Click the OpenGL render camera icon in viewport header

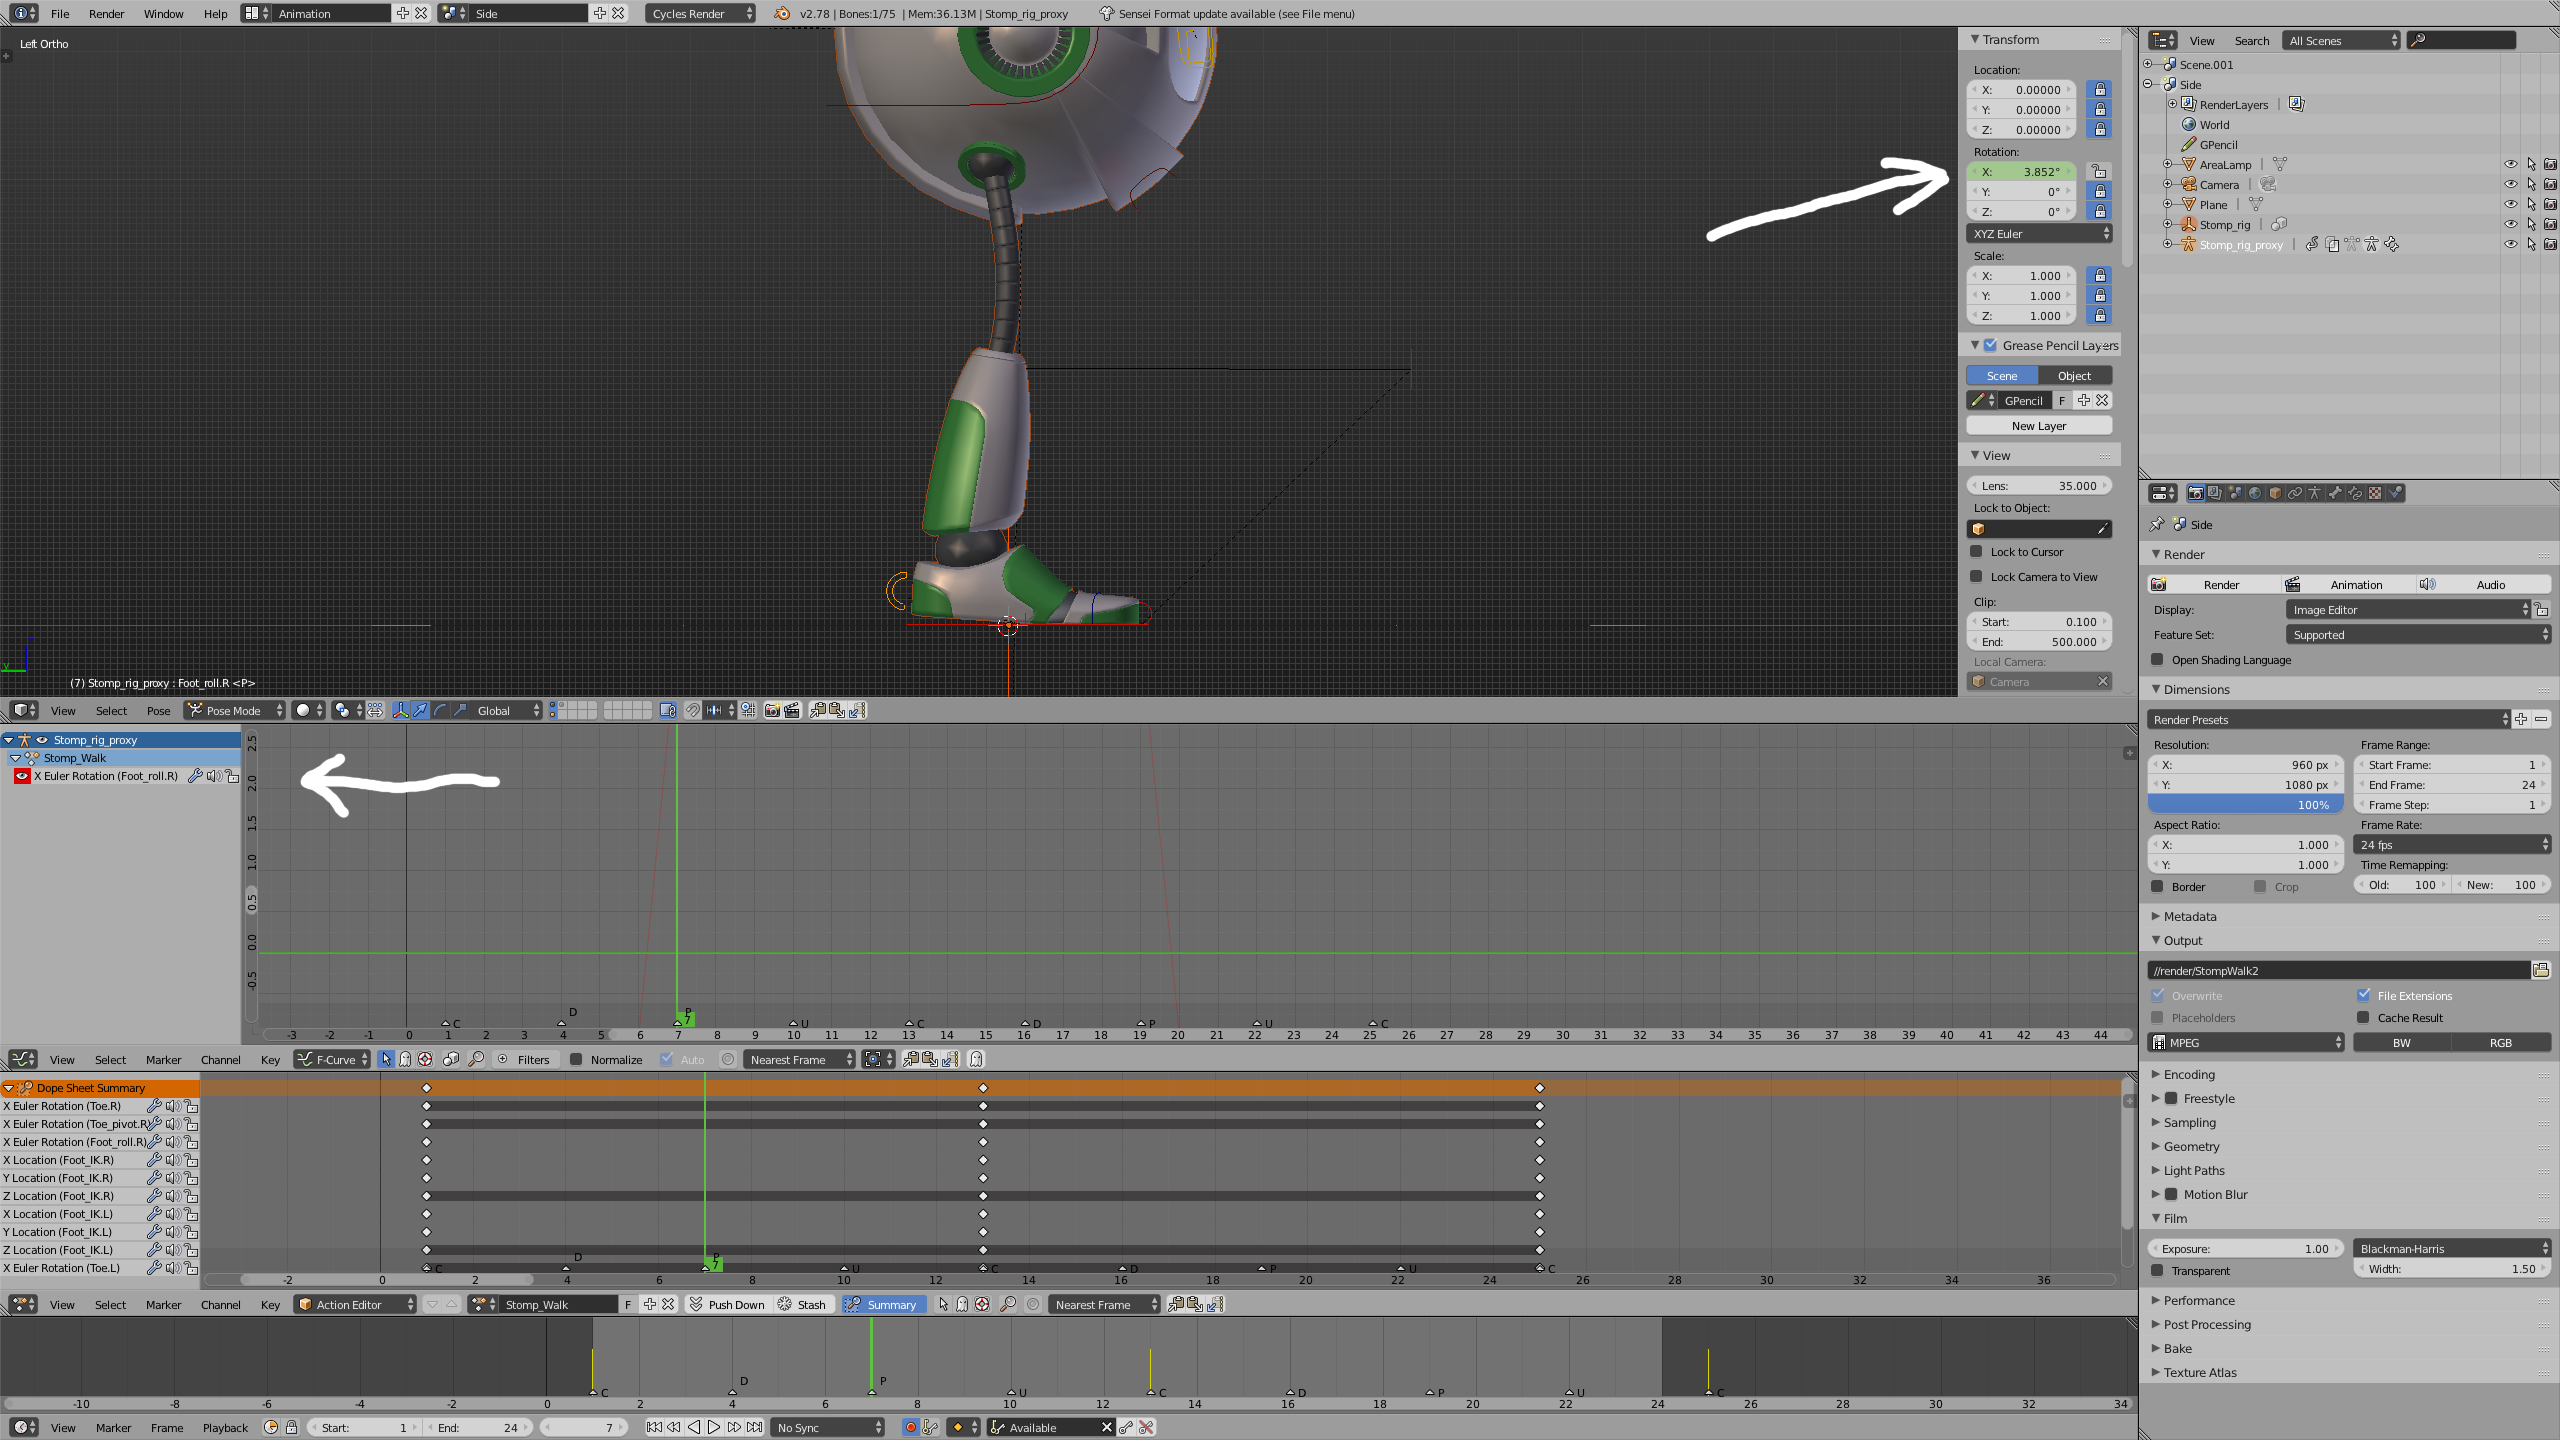[771, 710]
